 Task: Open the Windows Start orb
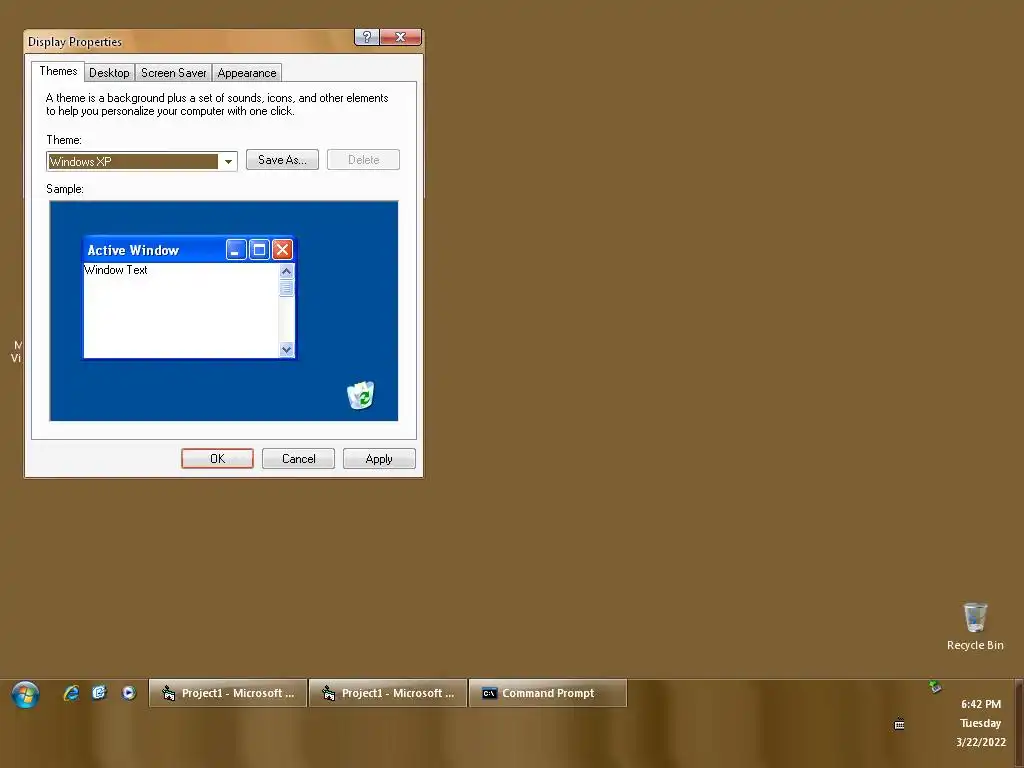(25, 694)
